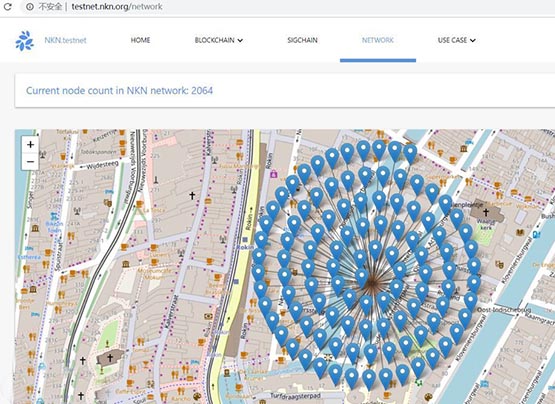
Task: Click the site info icon in address bar
Action: point(30,6)
